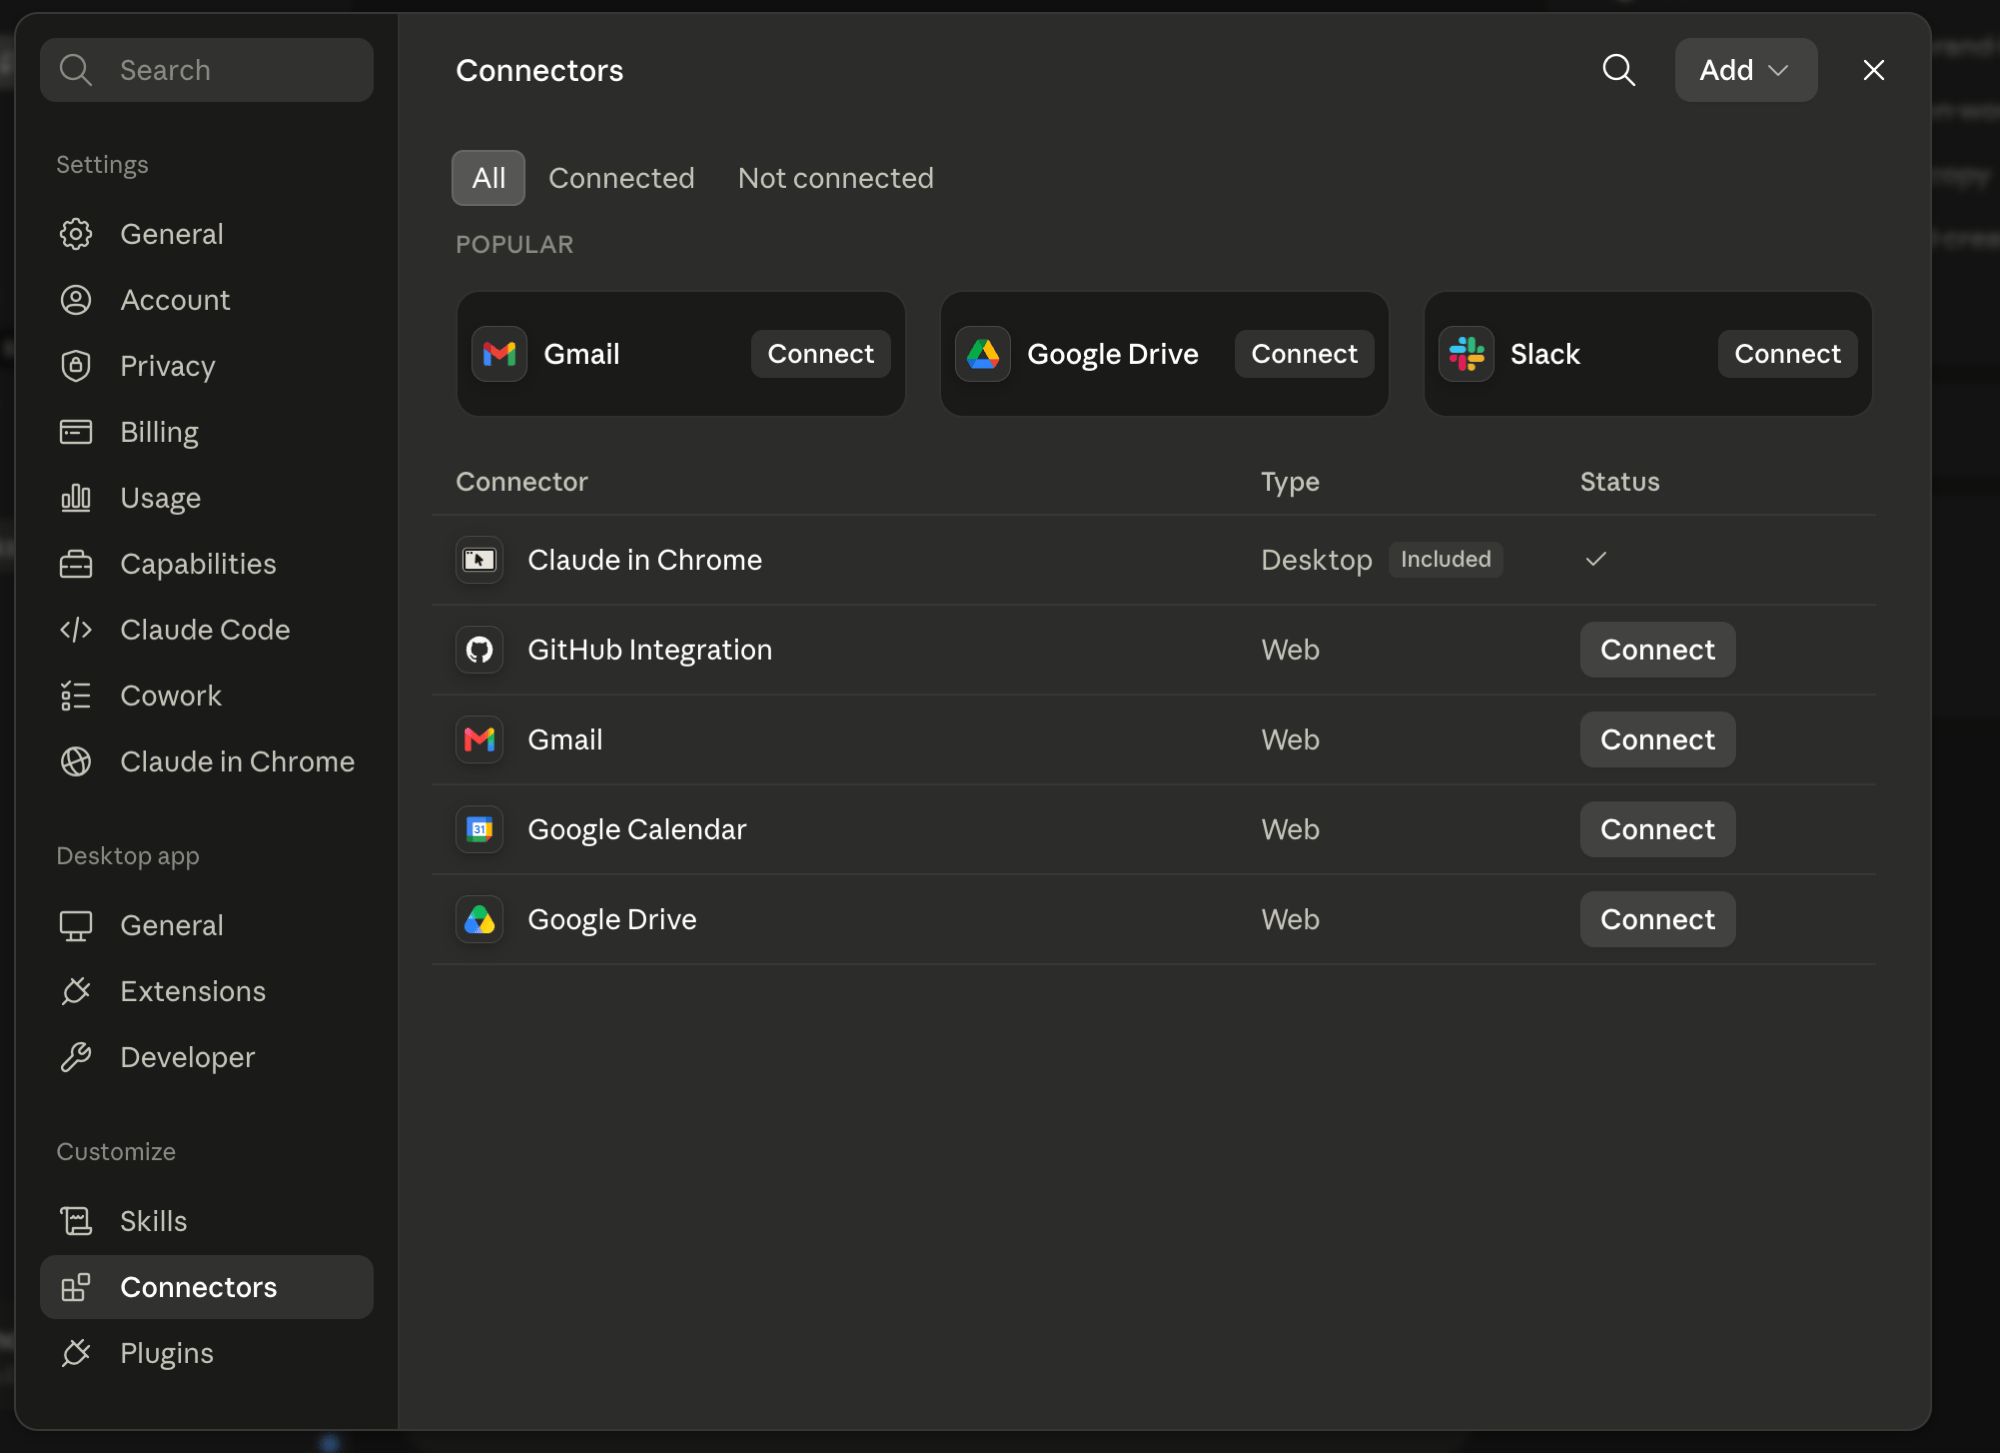This screenshot has height=1453, width=2000.
Task: Click the GitHub Integration row icon
Action: 479,650
